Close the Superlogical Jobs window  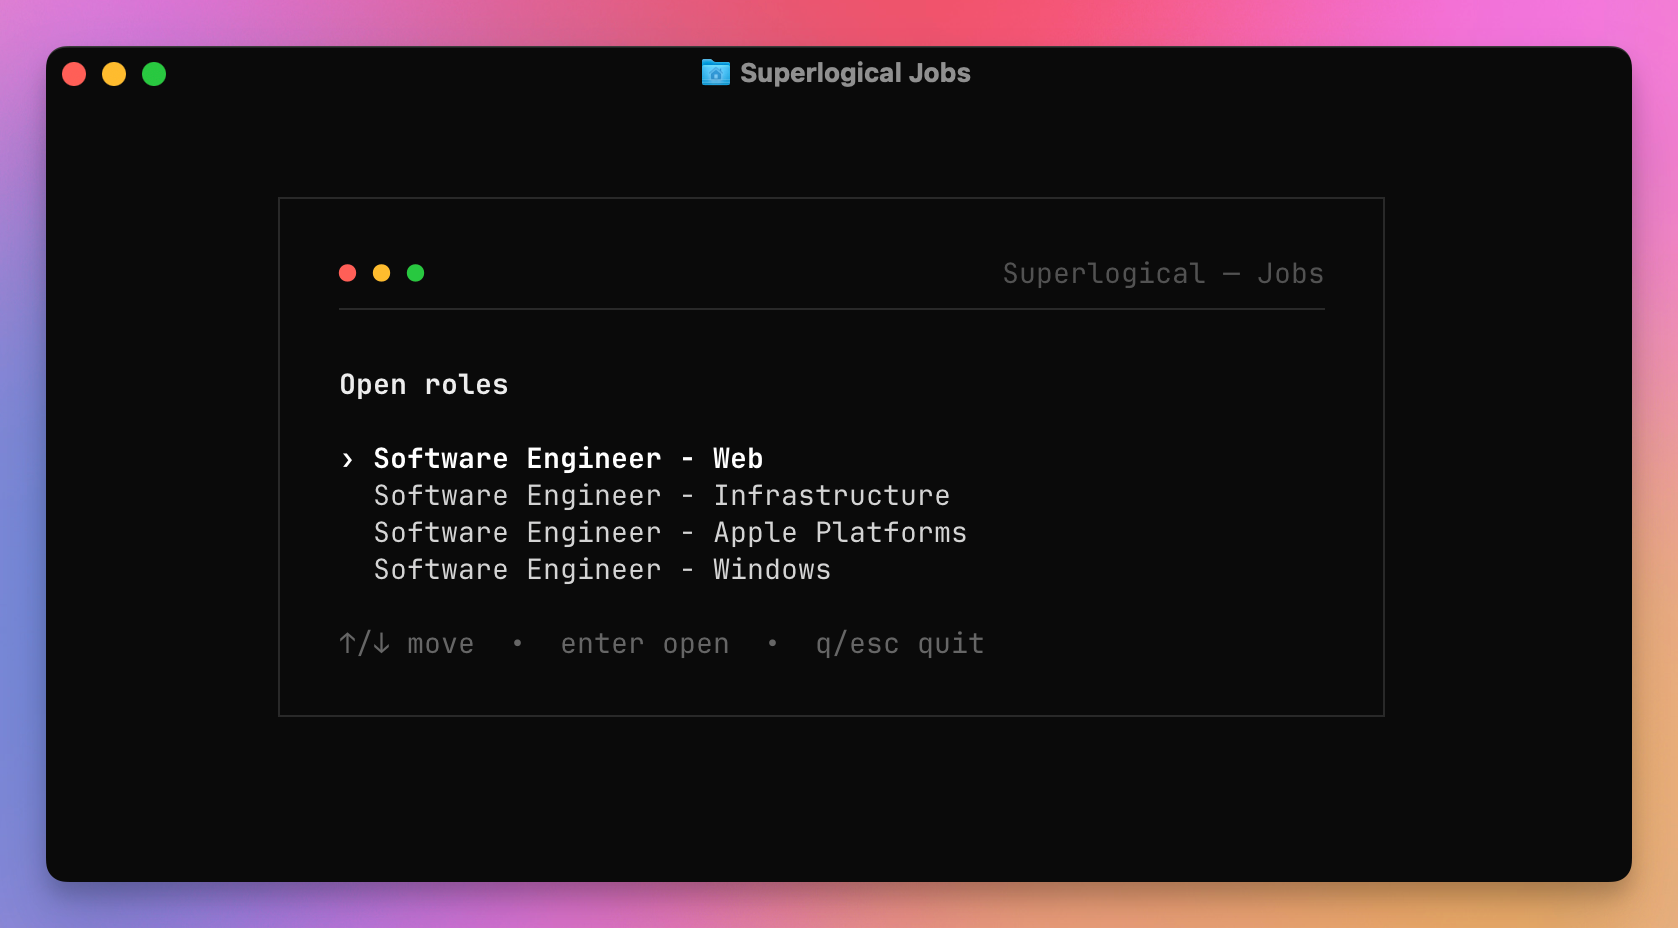point(74,74)
